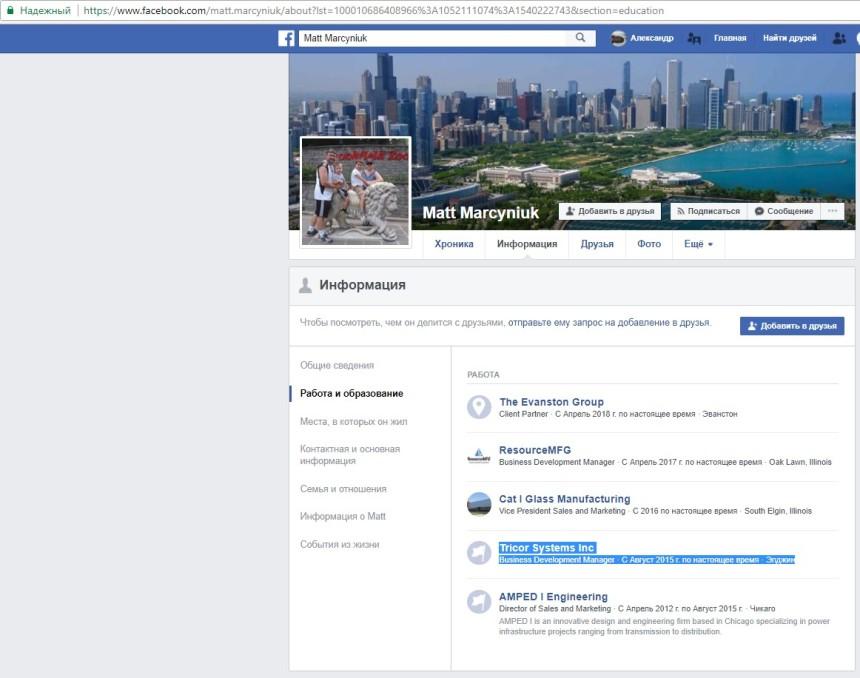Click the search magnifier icon
Screen dimensions: 860x678
coord(580,38)
